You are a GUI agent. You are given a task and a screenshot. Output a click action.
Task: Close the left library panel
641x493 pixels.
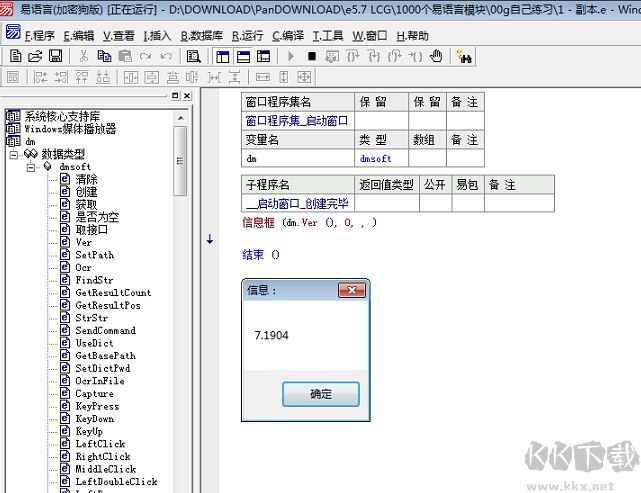pyautogui.click(x=186, y=96)
